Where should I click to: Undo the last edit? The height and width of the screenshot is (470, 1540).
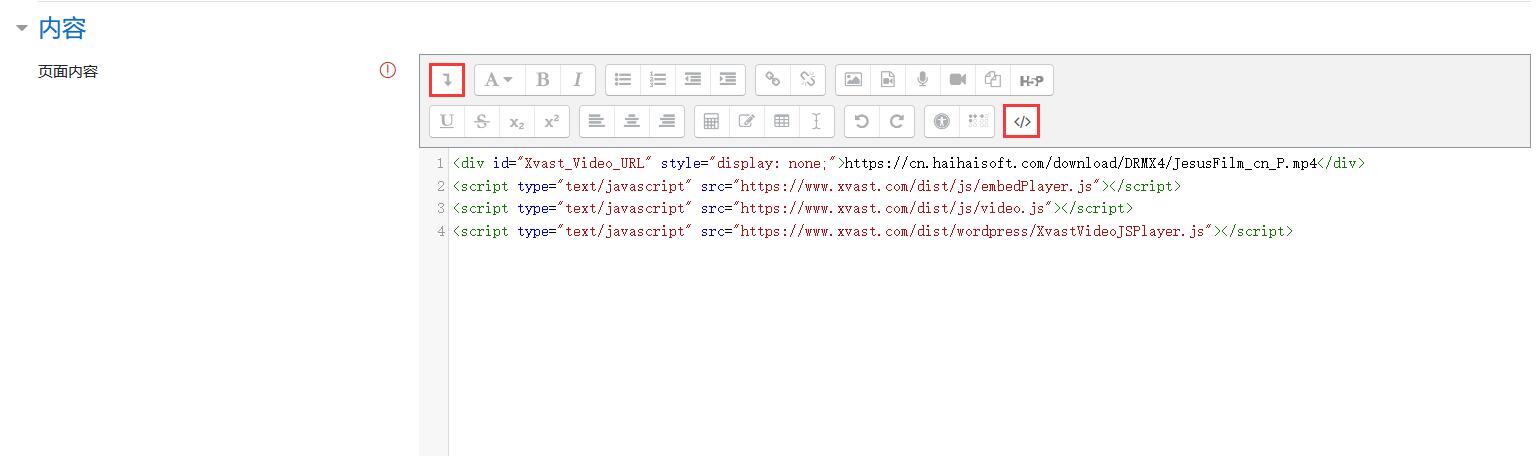(862, 122)
